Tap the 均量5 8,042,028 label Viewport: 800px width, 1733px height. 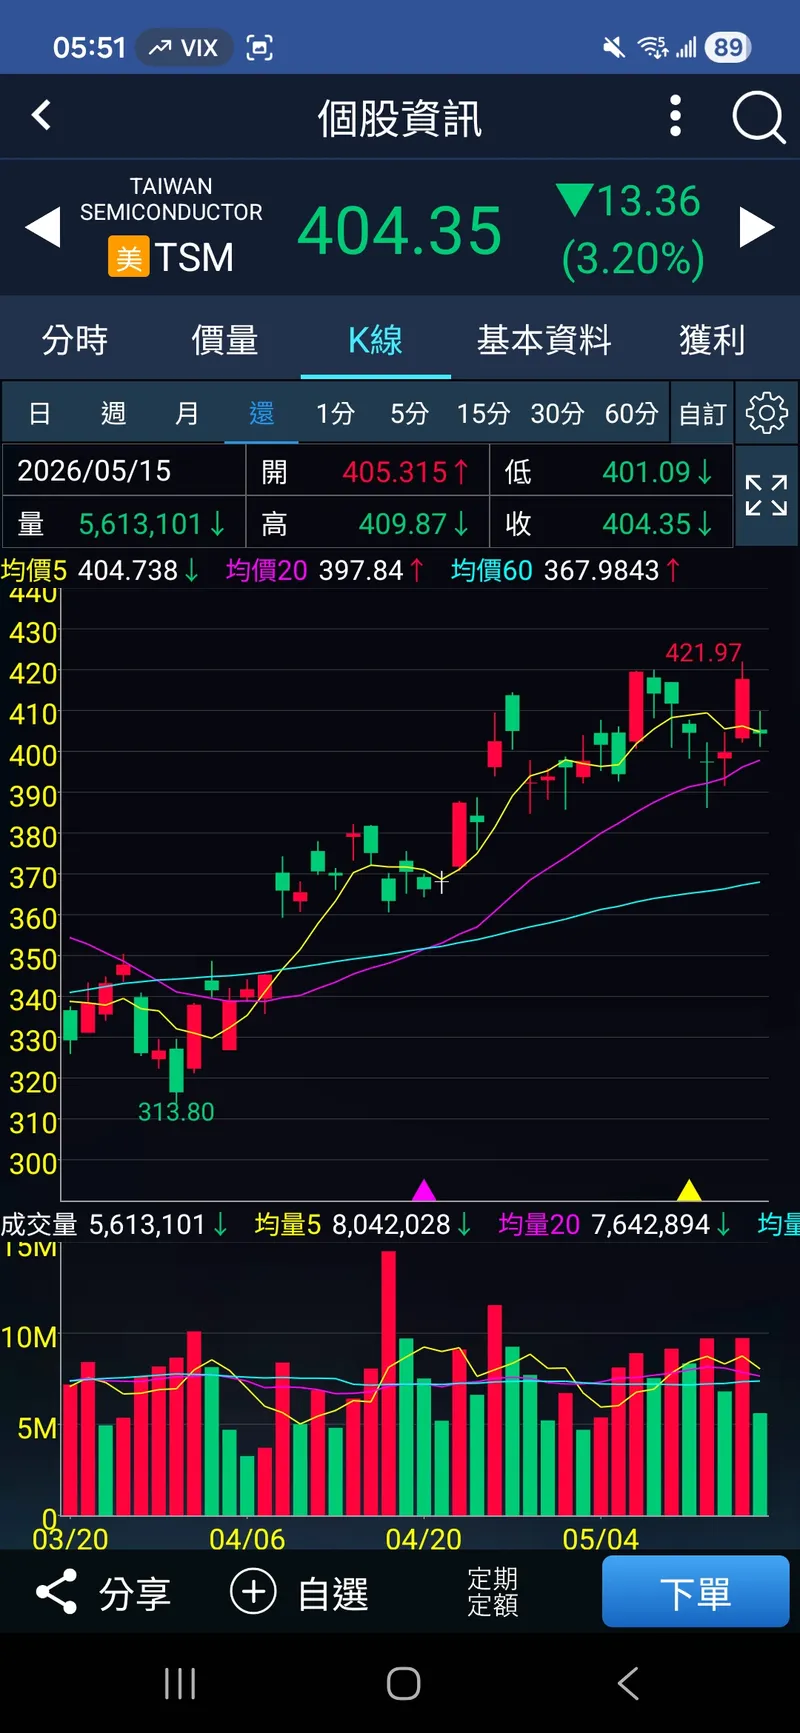(363, 1224)
